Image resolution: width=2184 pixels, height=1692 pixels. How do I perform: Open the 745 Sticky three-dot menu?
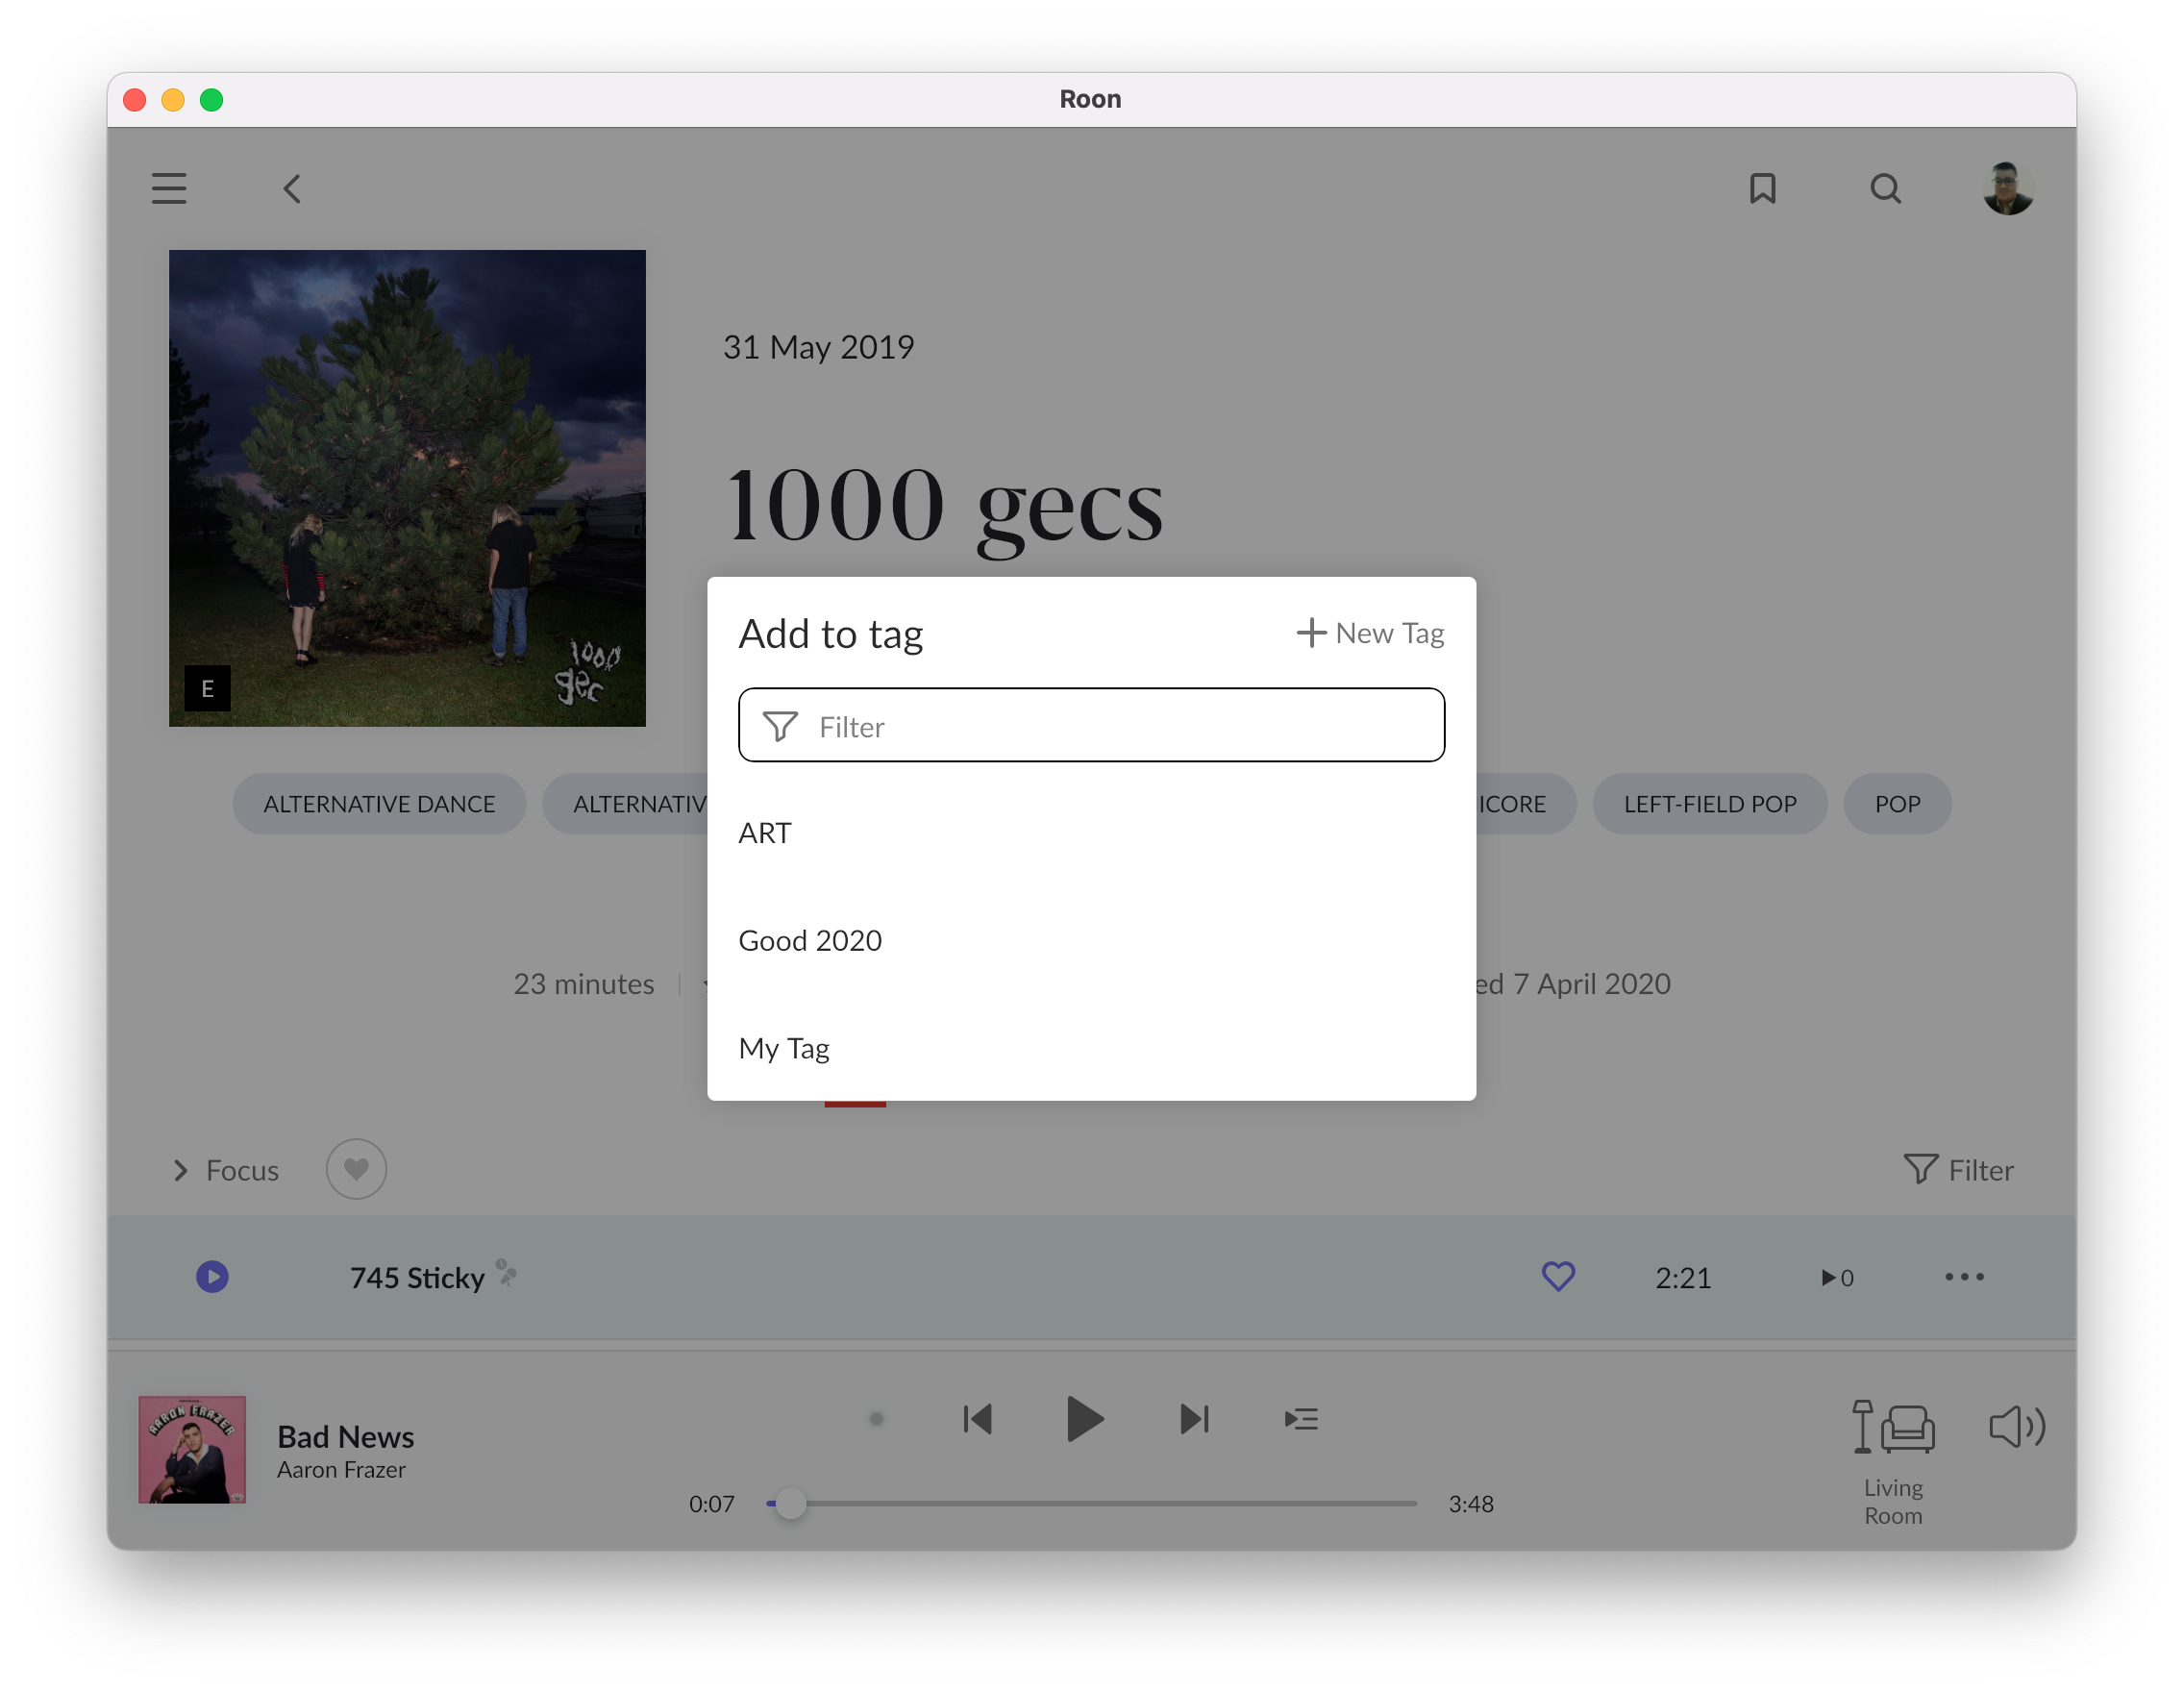pyautogui.click(x=1964, y=1277)
